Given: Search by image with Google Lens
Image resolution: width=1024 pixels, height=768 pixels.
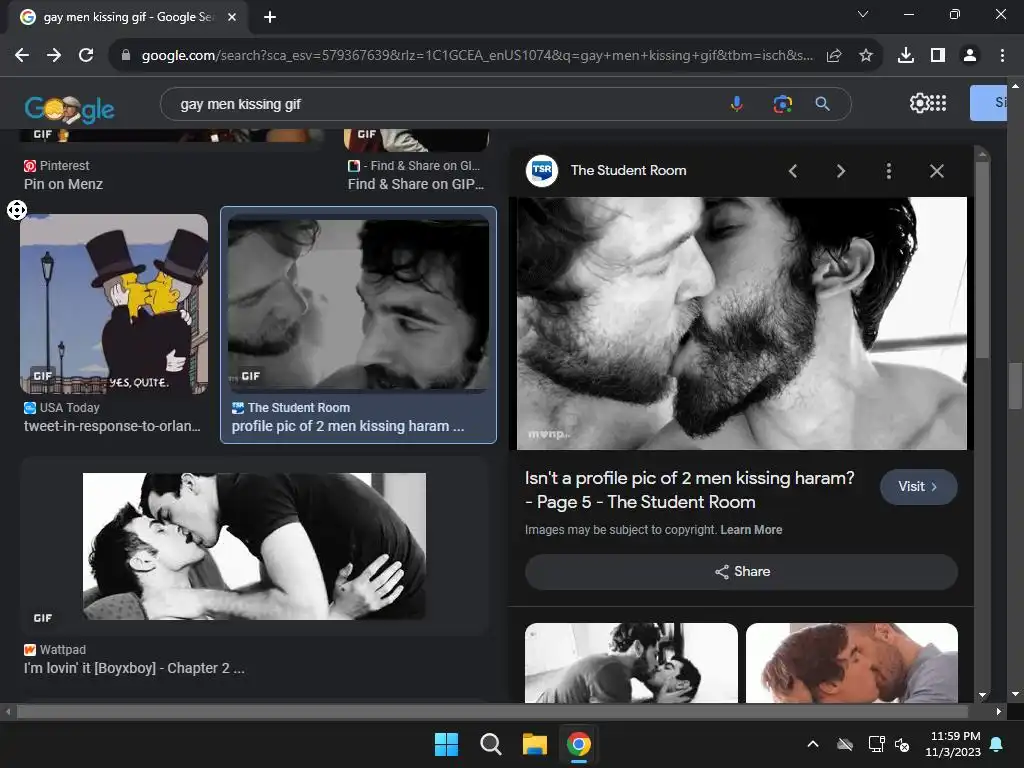Looking at the screenshot, I should click(x=782, y=104).
